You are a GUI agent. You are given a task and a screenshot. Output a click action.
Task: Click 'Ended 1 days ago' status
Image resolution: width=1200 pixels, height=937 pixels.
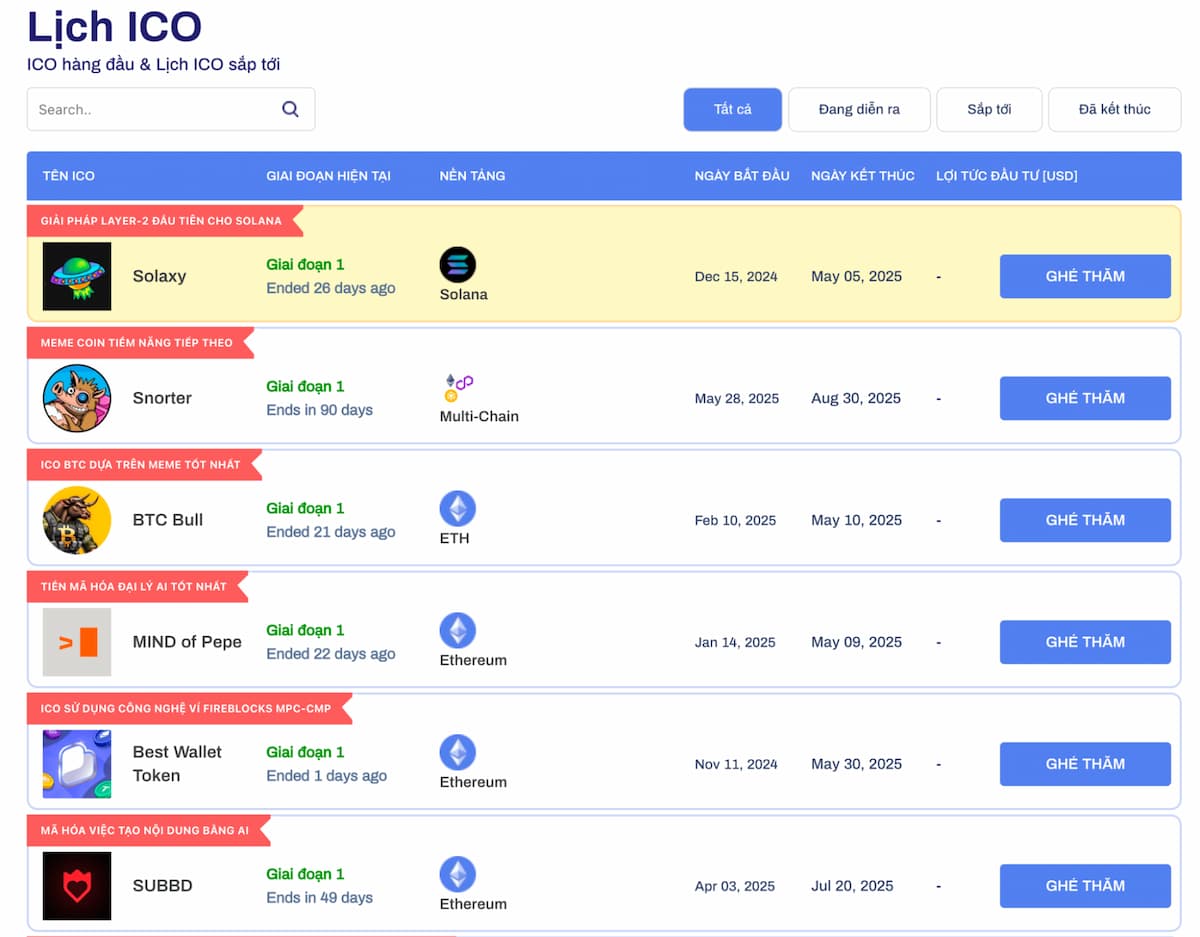[327, 776]
